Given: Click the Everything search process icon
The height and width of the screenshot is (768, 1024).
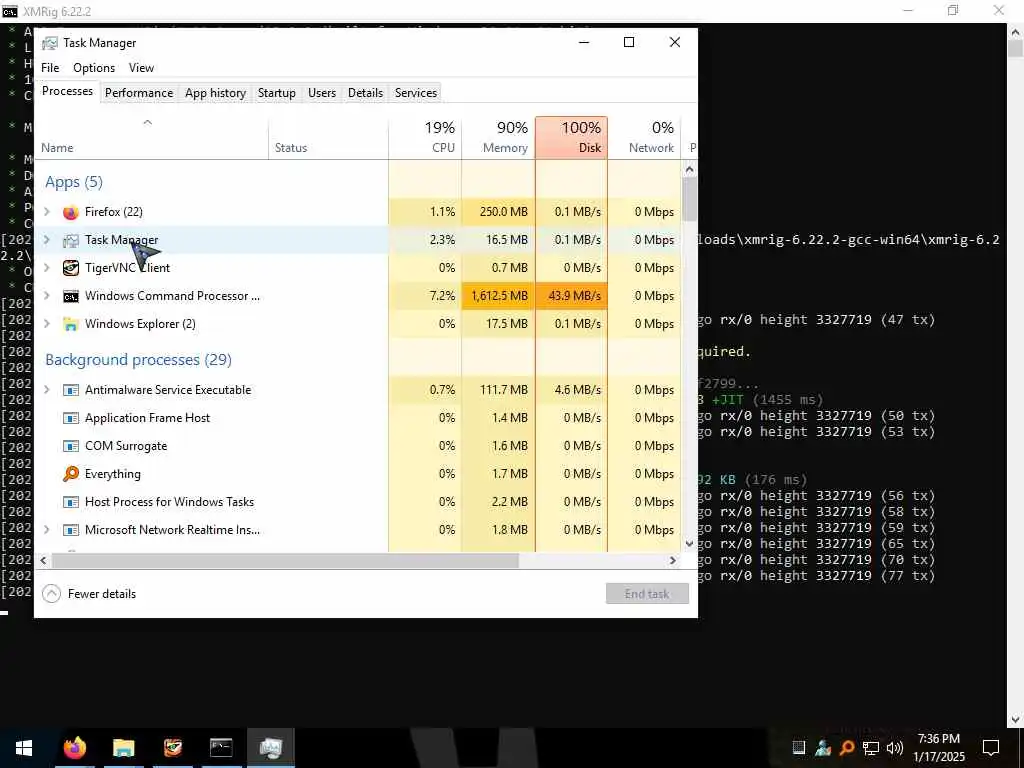Looking at the screenshot, I should coord(71,474).
